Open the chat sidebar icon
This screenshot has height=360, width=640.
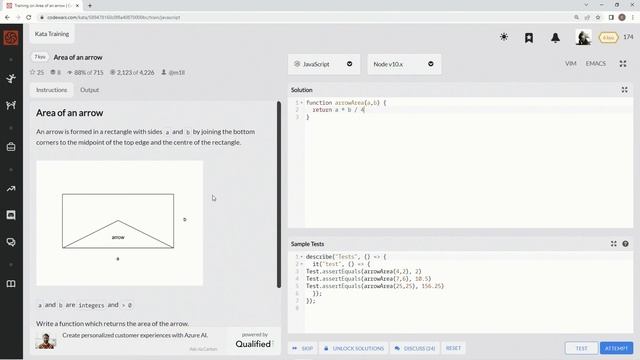click(11, 215)
